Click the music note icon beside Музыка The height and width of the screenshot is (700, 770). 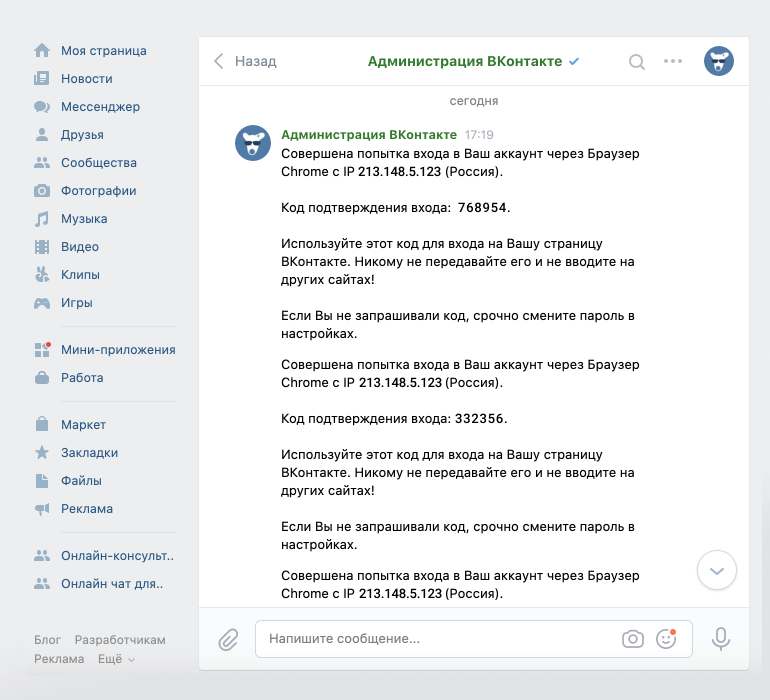click(42, 219)
